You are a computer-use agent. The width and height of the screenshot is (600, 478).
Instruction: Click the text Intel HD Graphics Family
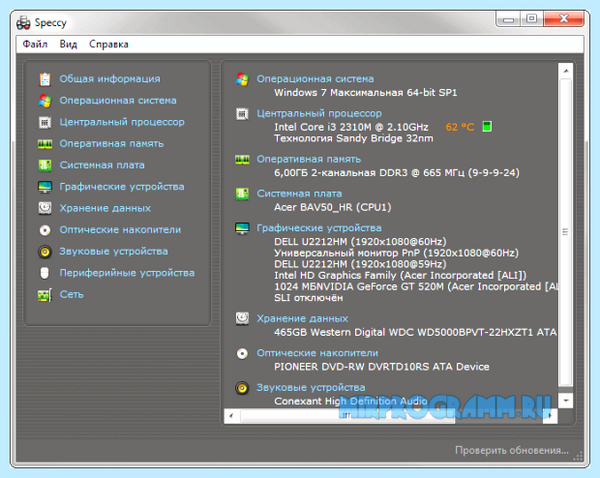click(x=335, y=276)
